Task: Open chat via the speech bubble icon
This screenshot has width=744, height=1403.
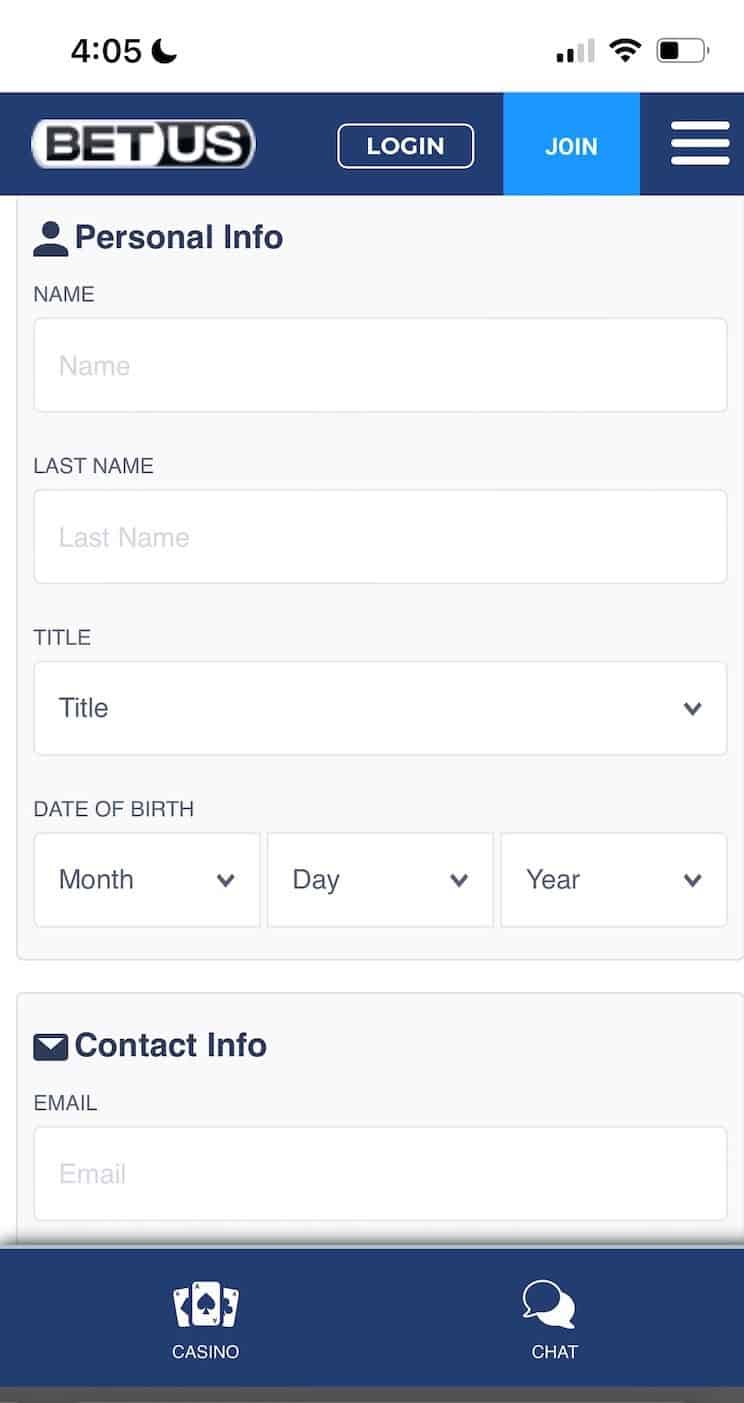Action: click(x=549, y=1300)
